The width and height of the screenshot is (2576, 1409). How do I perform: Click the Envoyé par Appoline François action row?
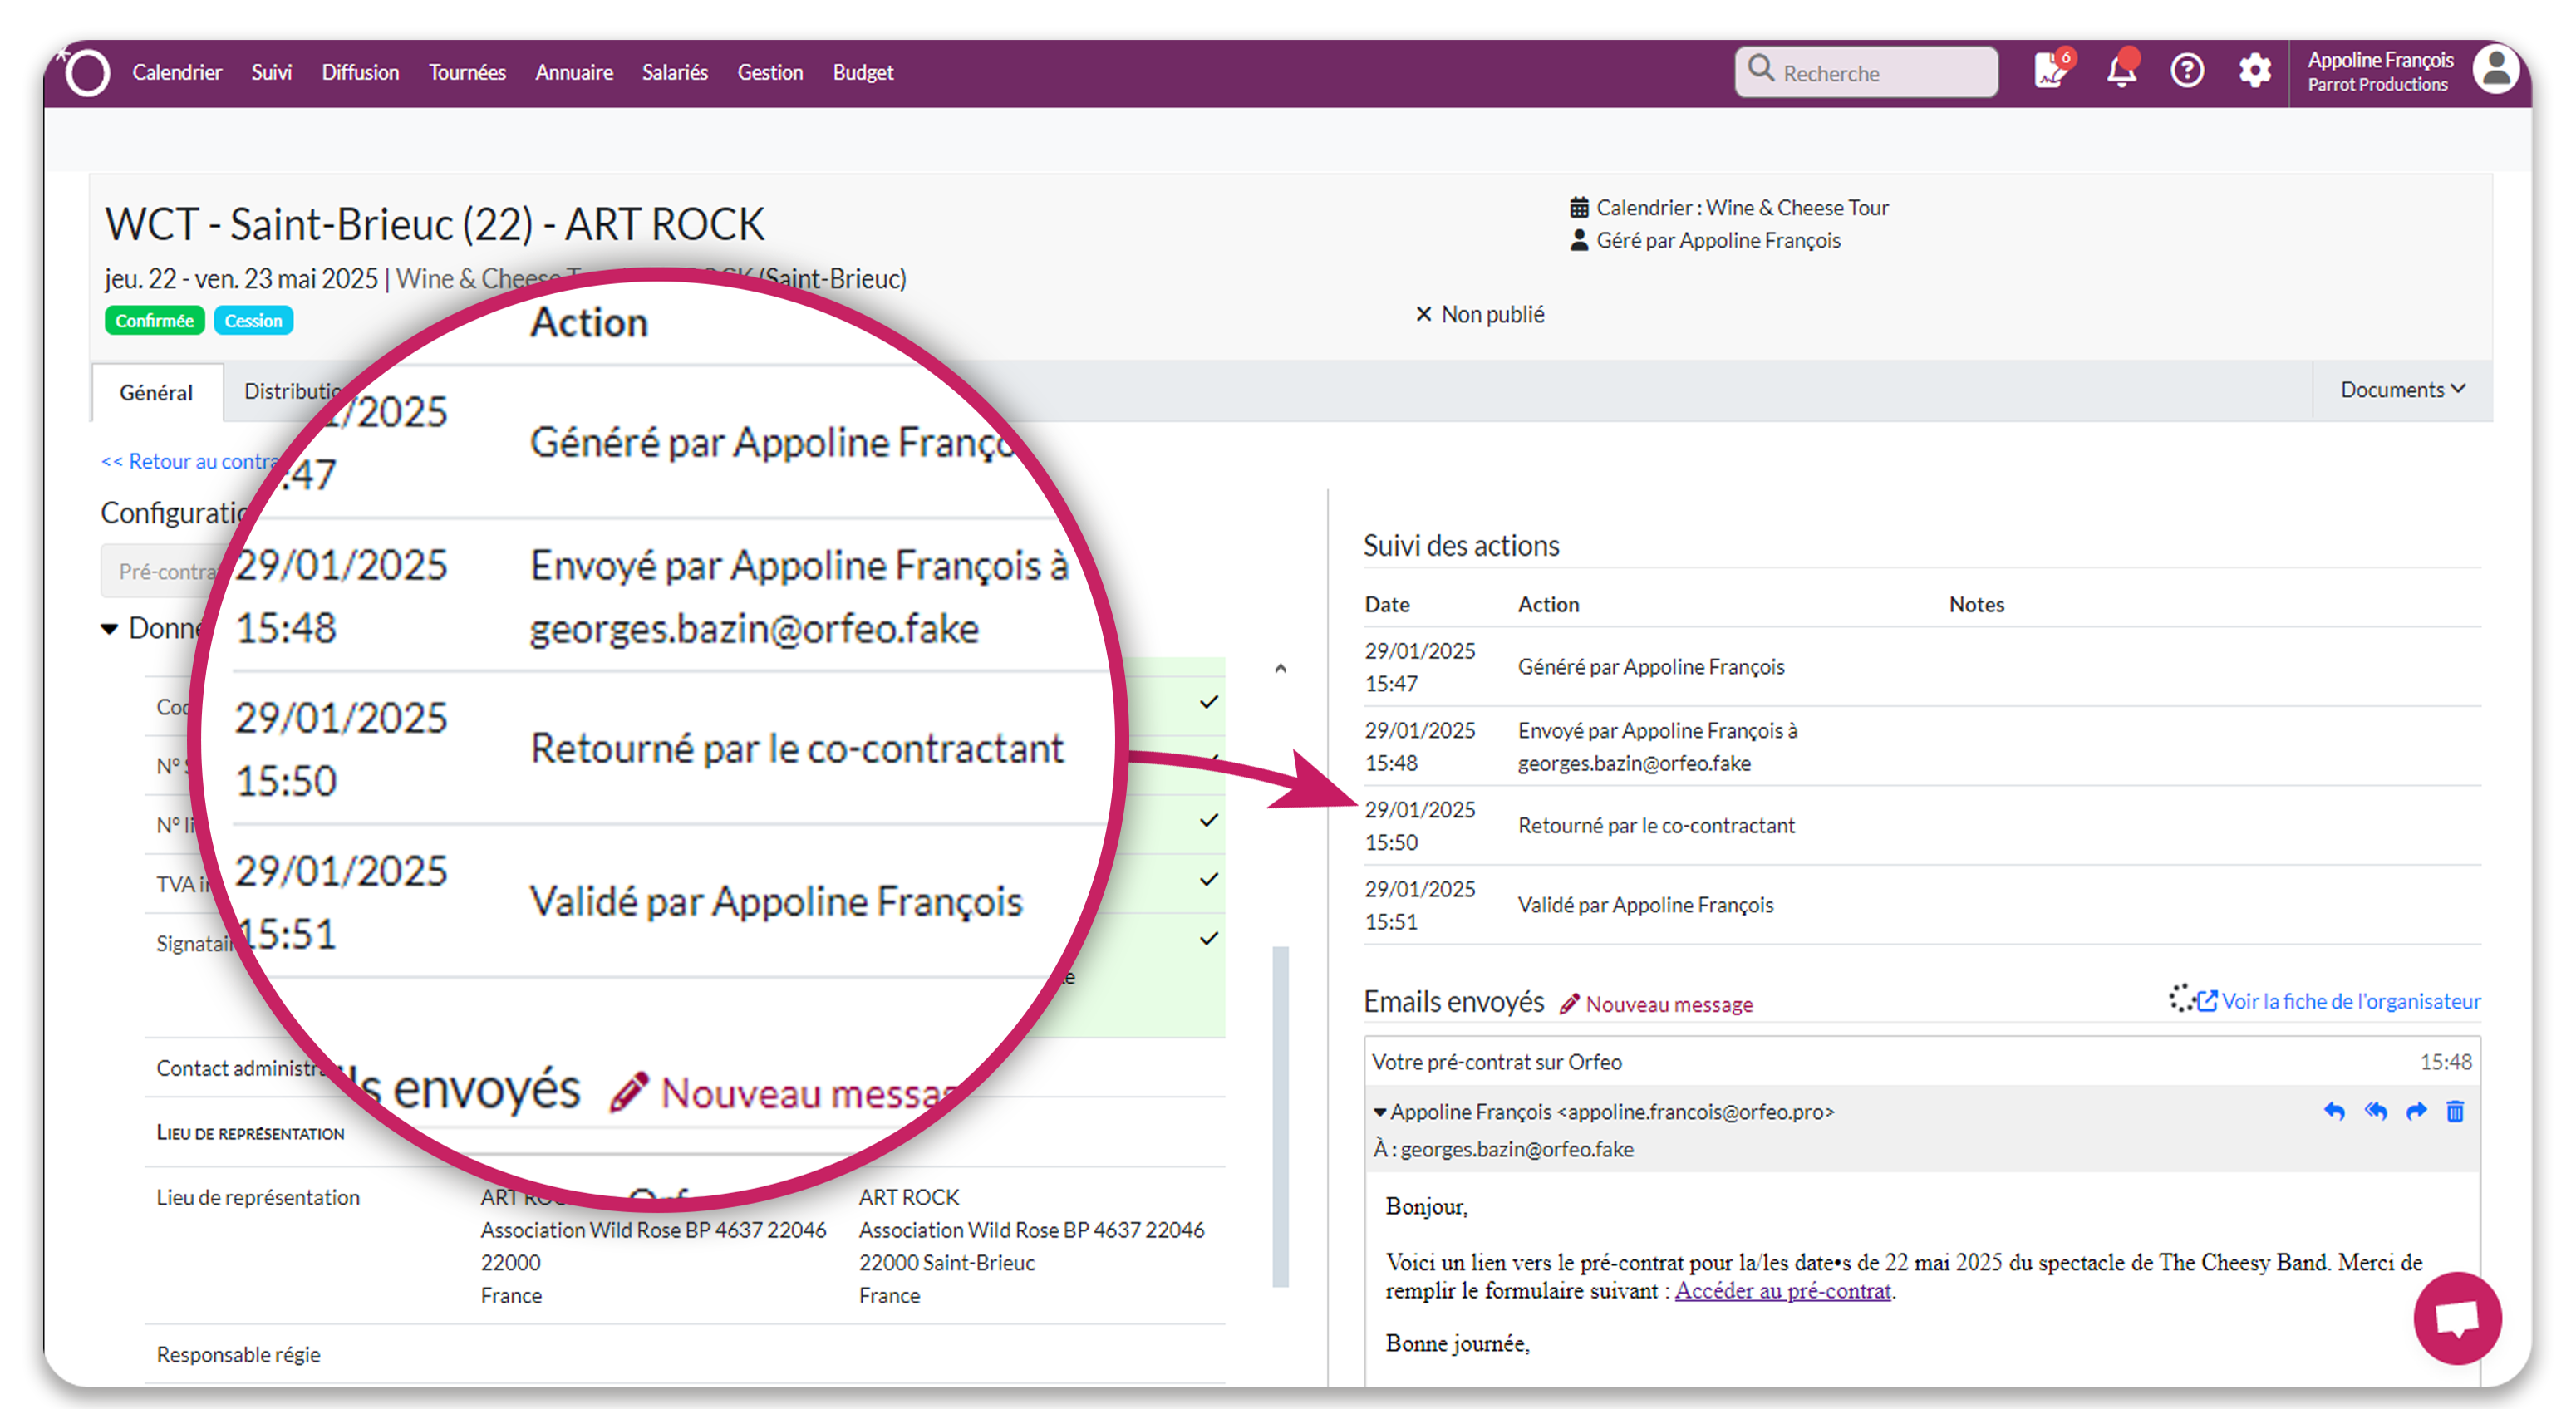tap(1921, 747)
